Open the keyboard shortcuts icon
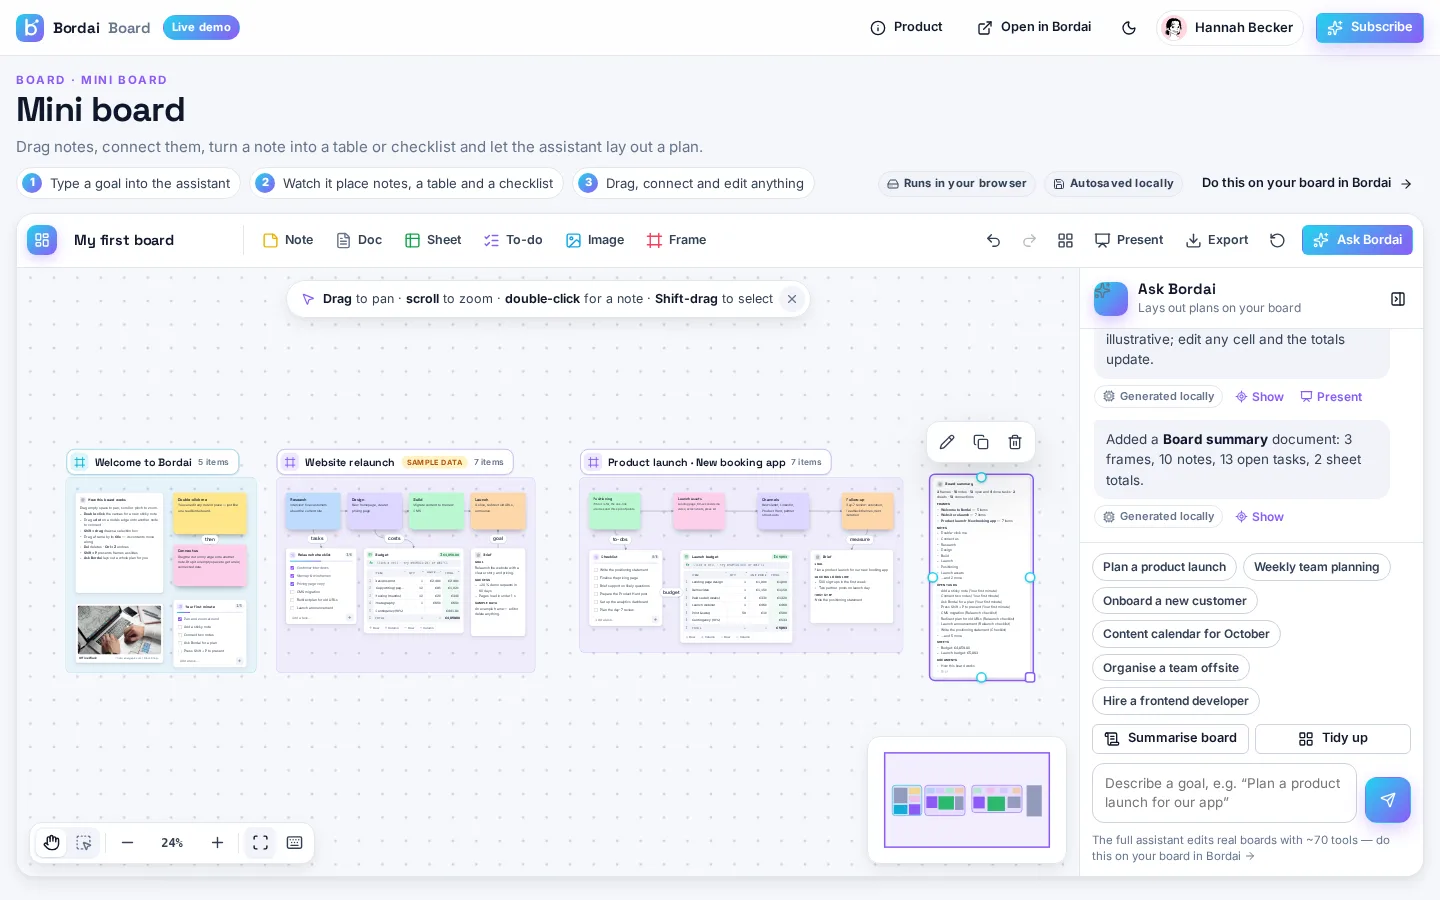Viewport: 1440px width, 900px height. click(294, 843)
